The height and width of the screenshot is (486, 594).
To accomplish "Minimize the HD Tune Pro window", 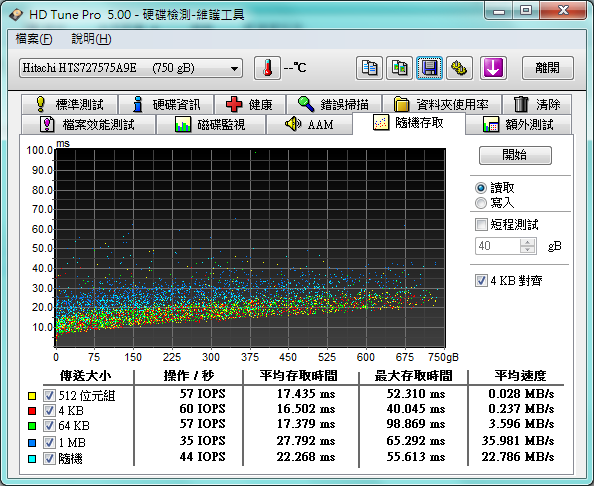I will pyautogui.click(x=499, y=11).
